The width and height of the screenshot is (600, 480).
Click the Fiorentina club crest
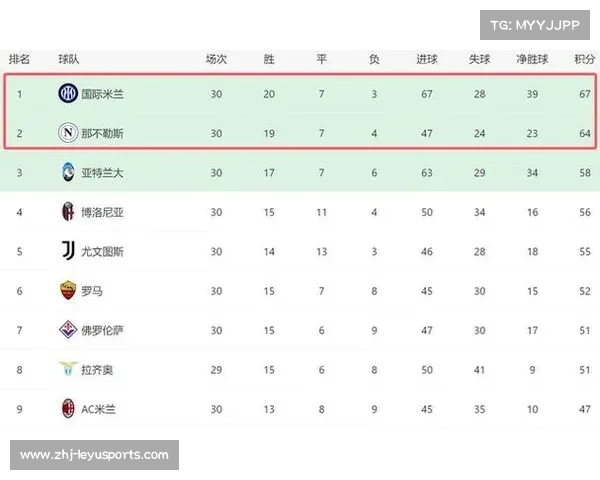[67, 330]
